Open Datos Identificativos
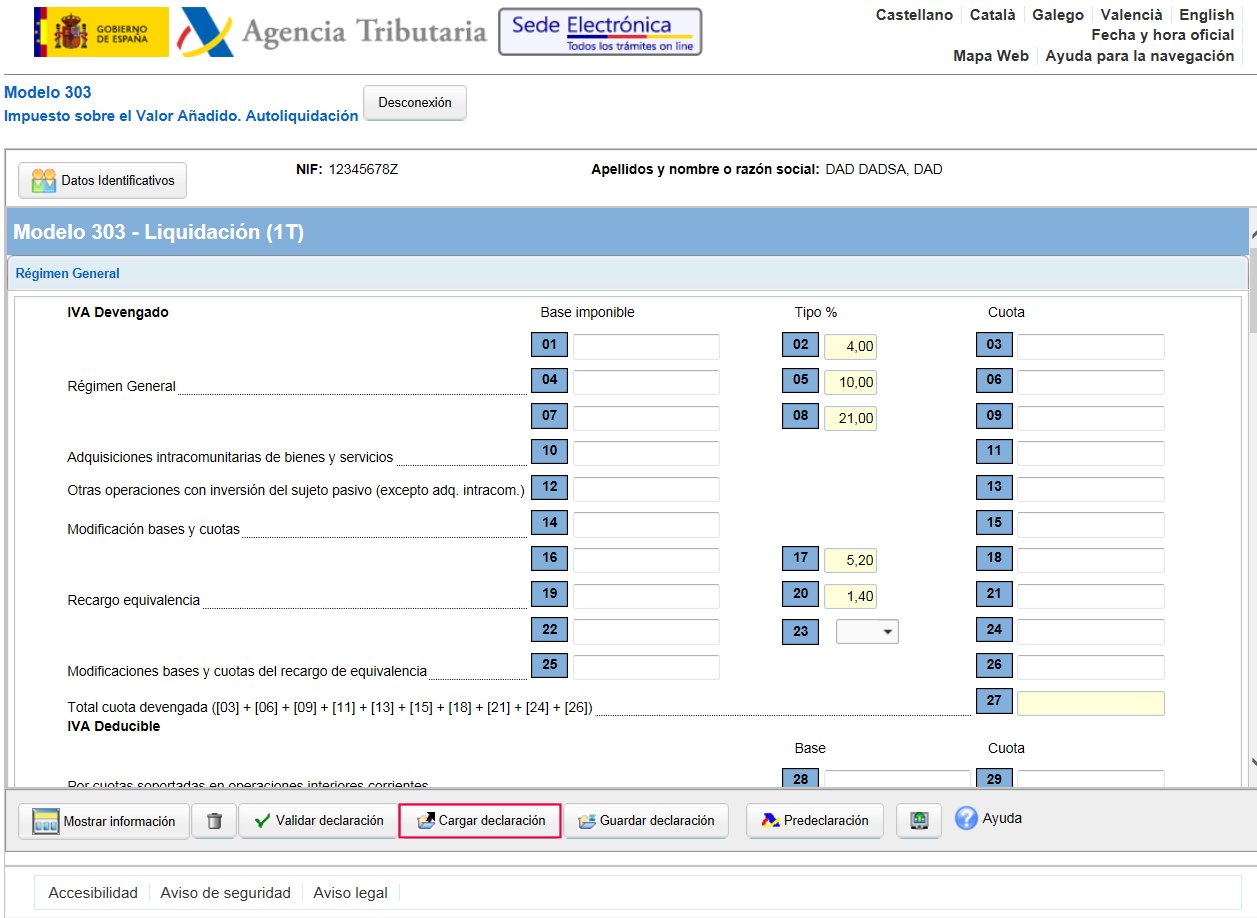 [103, 181]
